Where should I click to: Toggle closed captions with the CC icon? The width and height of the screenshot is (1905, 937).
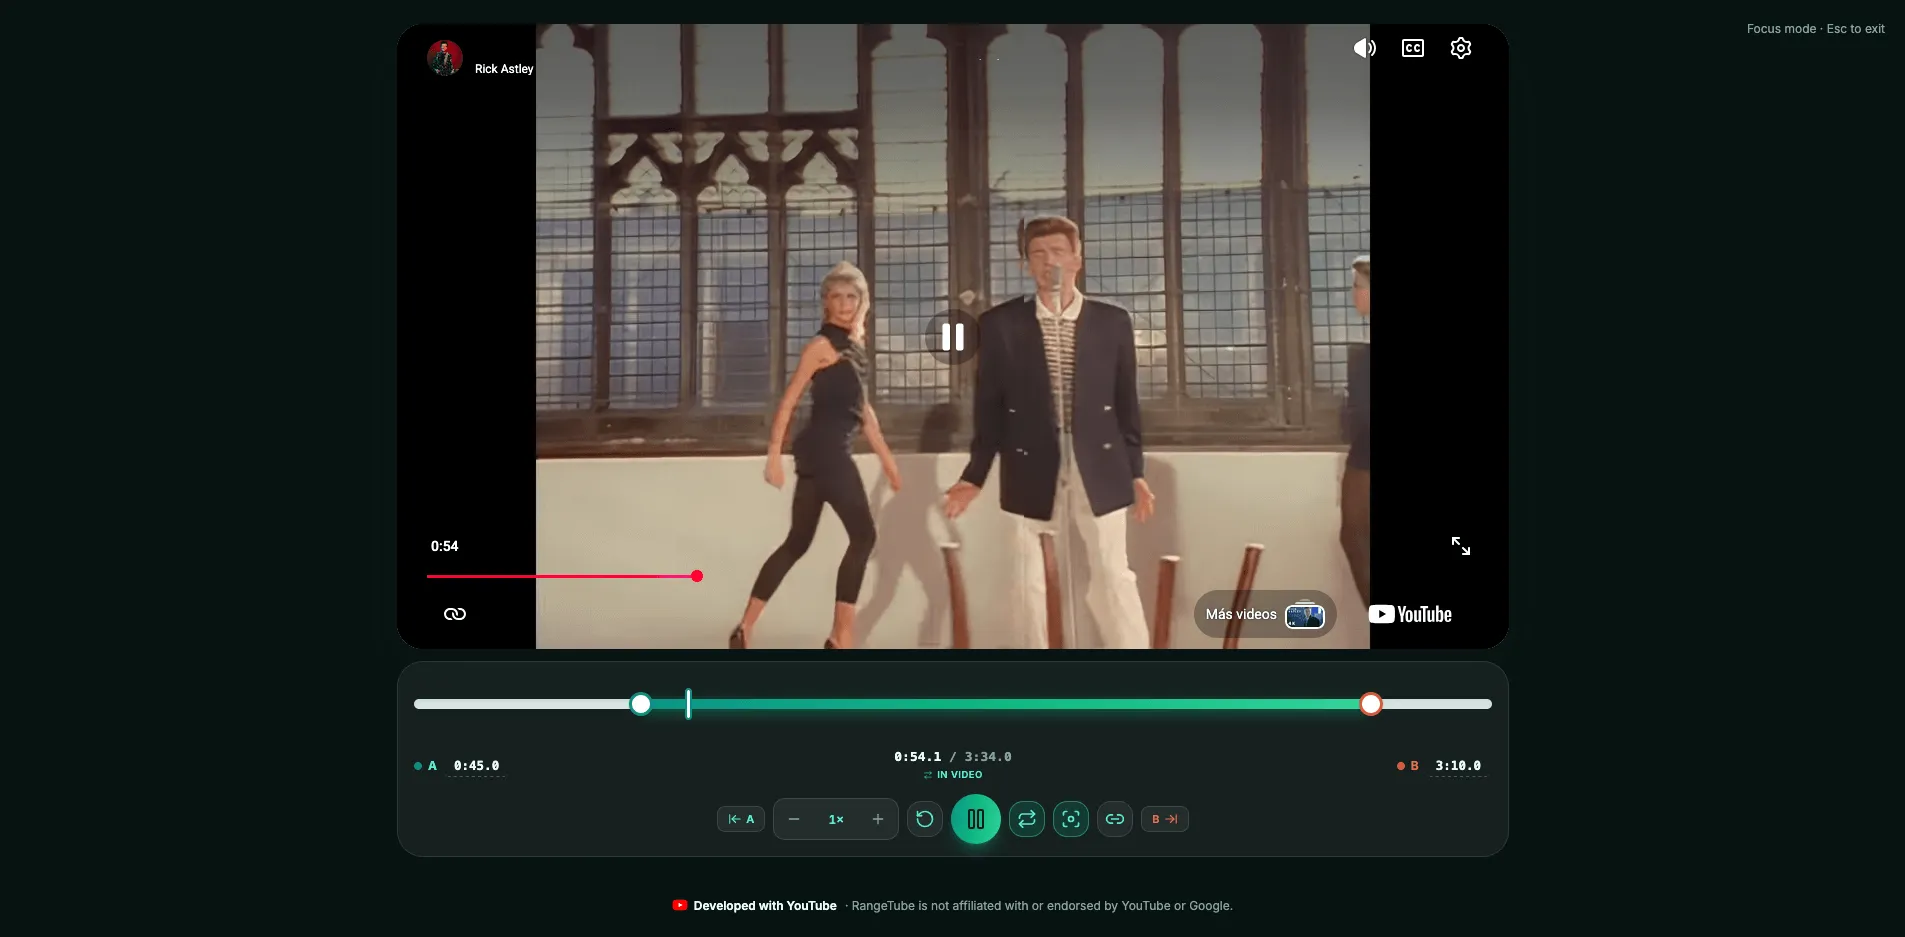click(x=1412, y=48)
